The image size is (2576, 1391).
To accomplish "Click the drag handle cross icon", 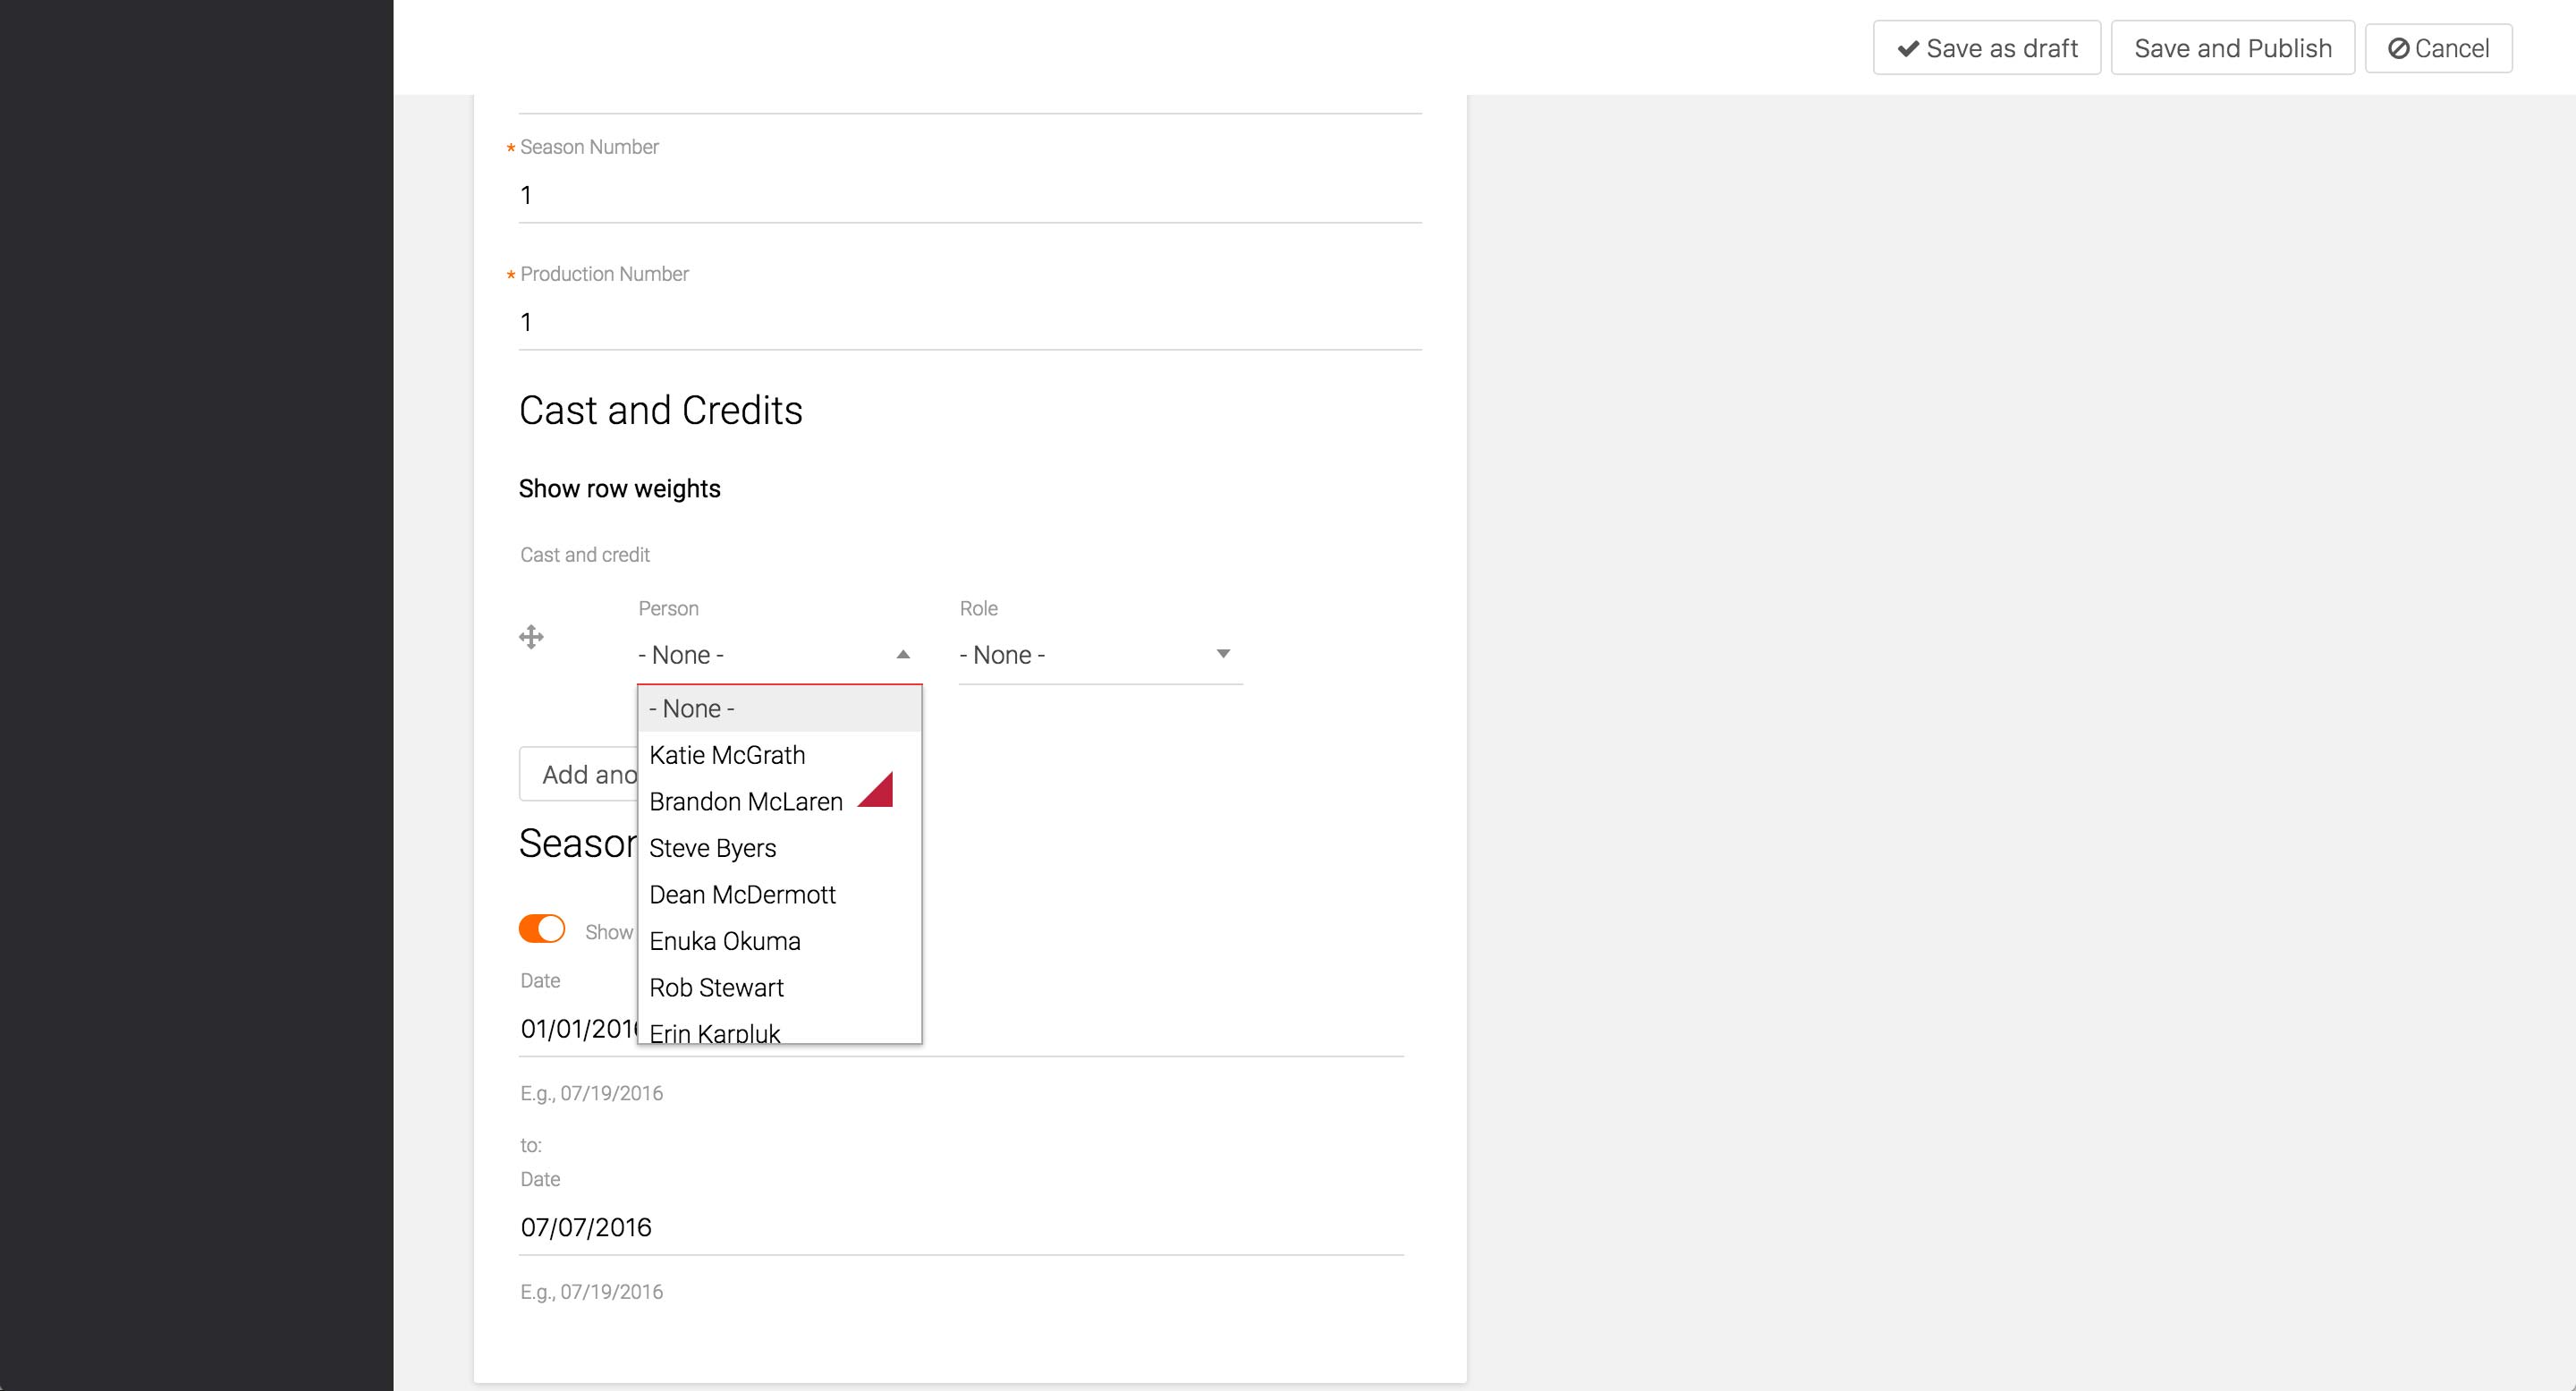I will 531,637.
